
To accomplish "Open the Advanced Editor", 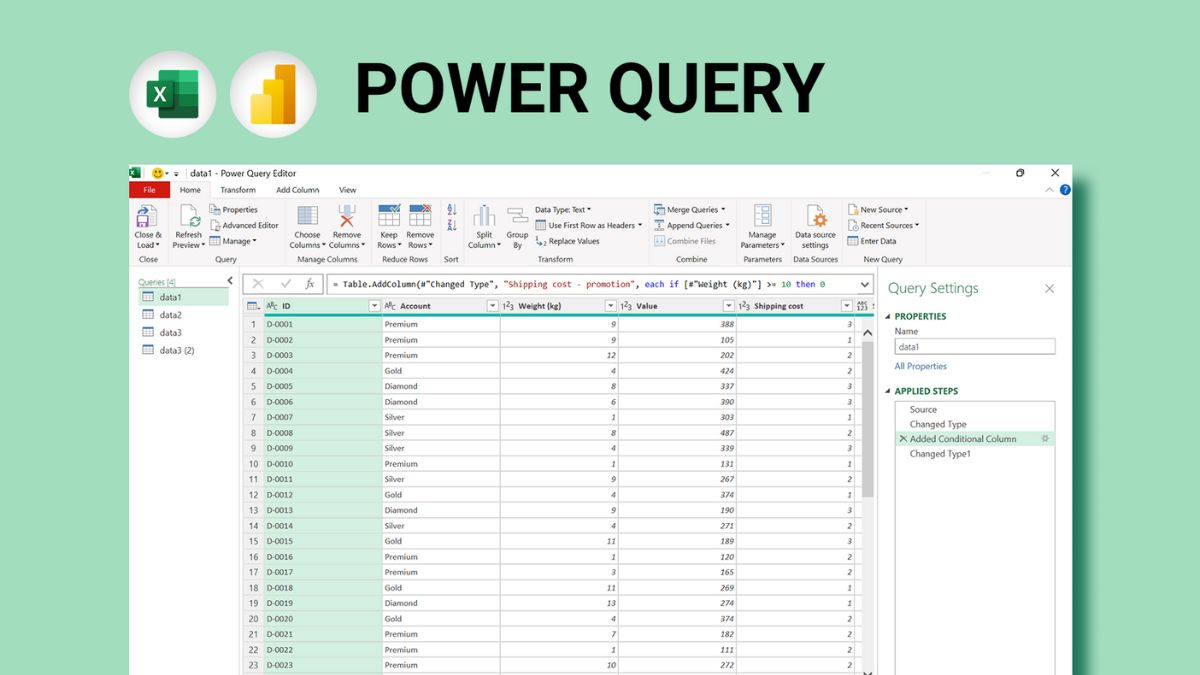I will coord(248,224).
